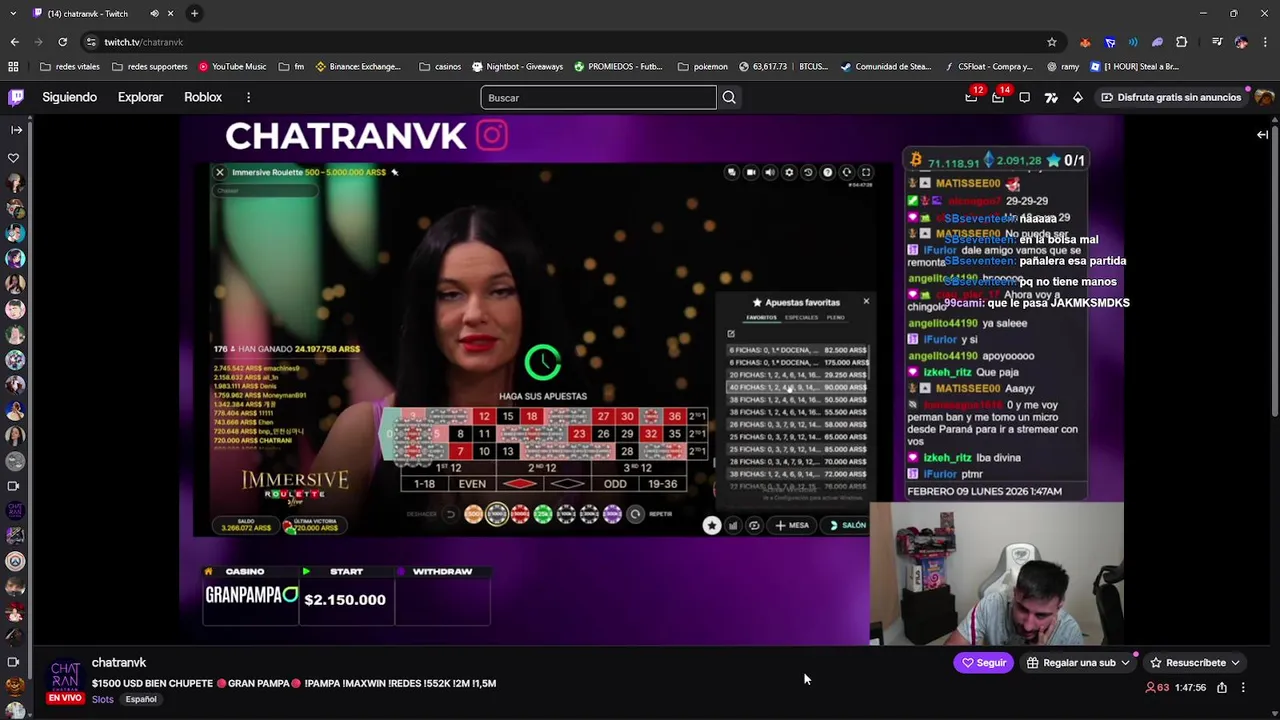Open the inbox icon with 14 badge
1280x720 pixels.
coord(998,97)
